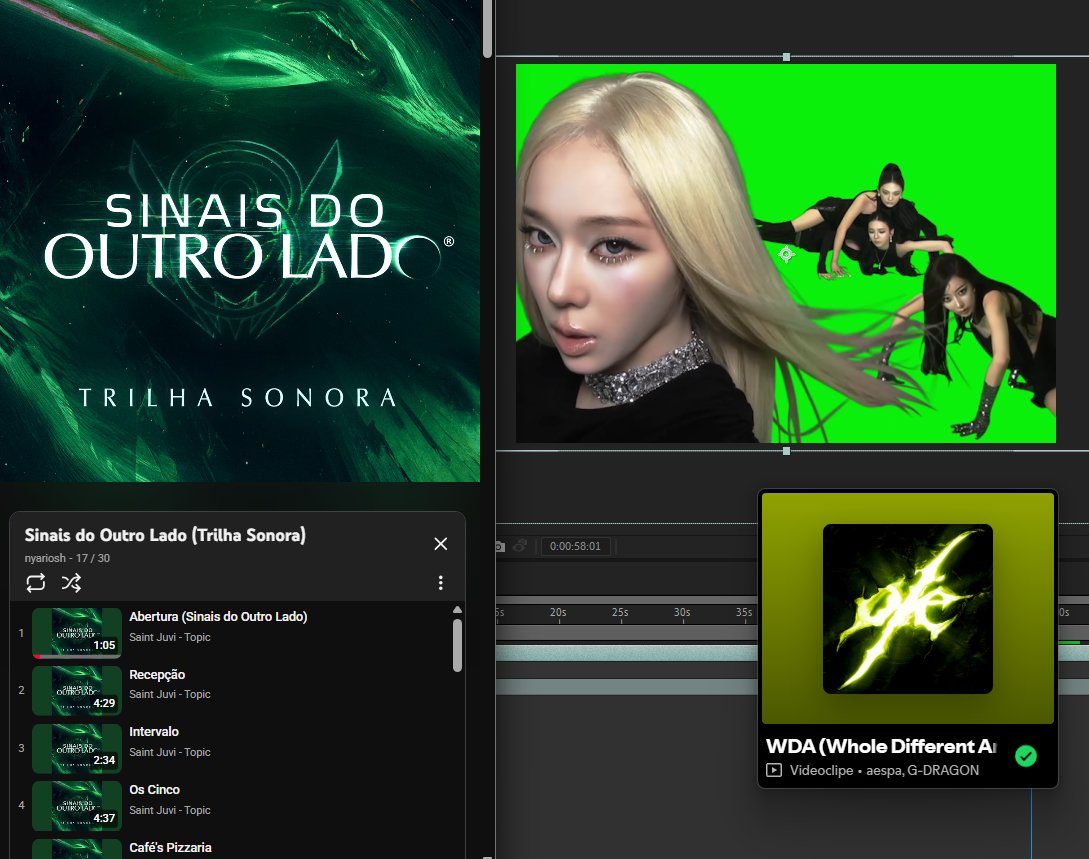Open Saint Juvi - Topic under Abertura
This screenshot has width=1089, height=859.
(169, 637)
